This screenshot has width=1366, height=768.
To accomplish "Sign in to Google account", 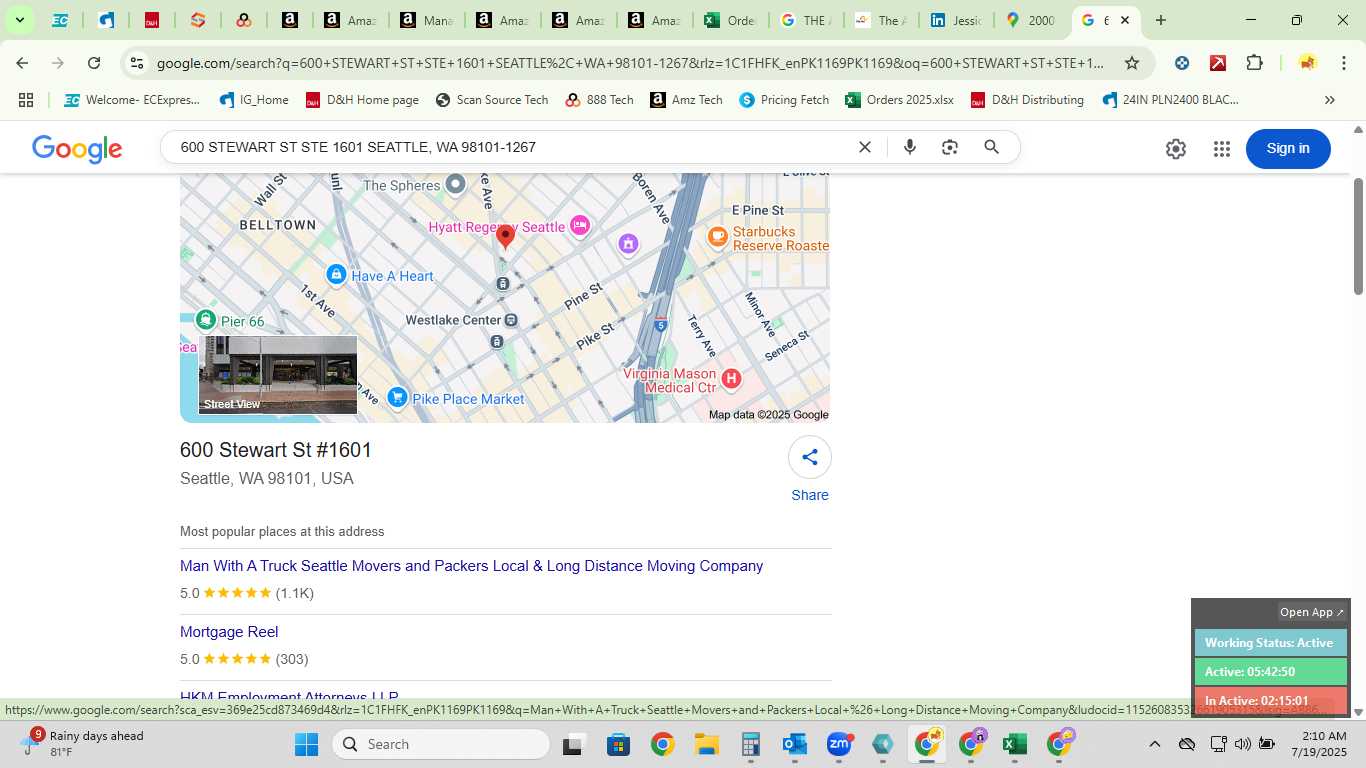I will [1288, 149].
